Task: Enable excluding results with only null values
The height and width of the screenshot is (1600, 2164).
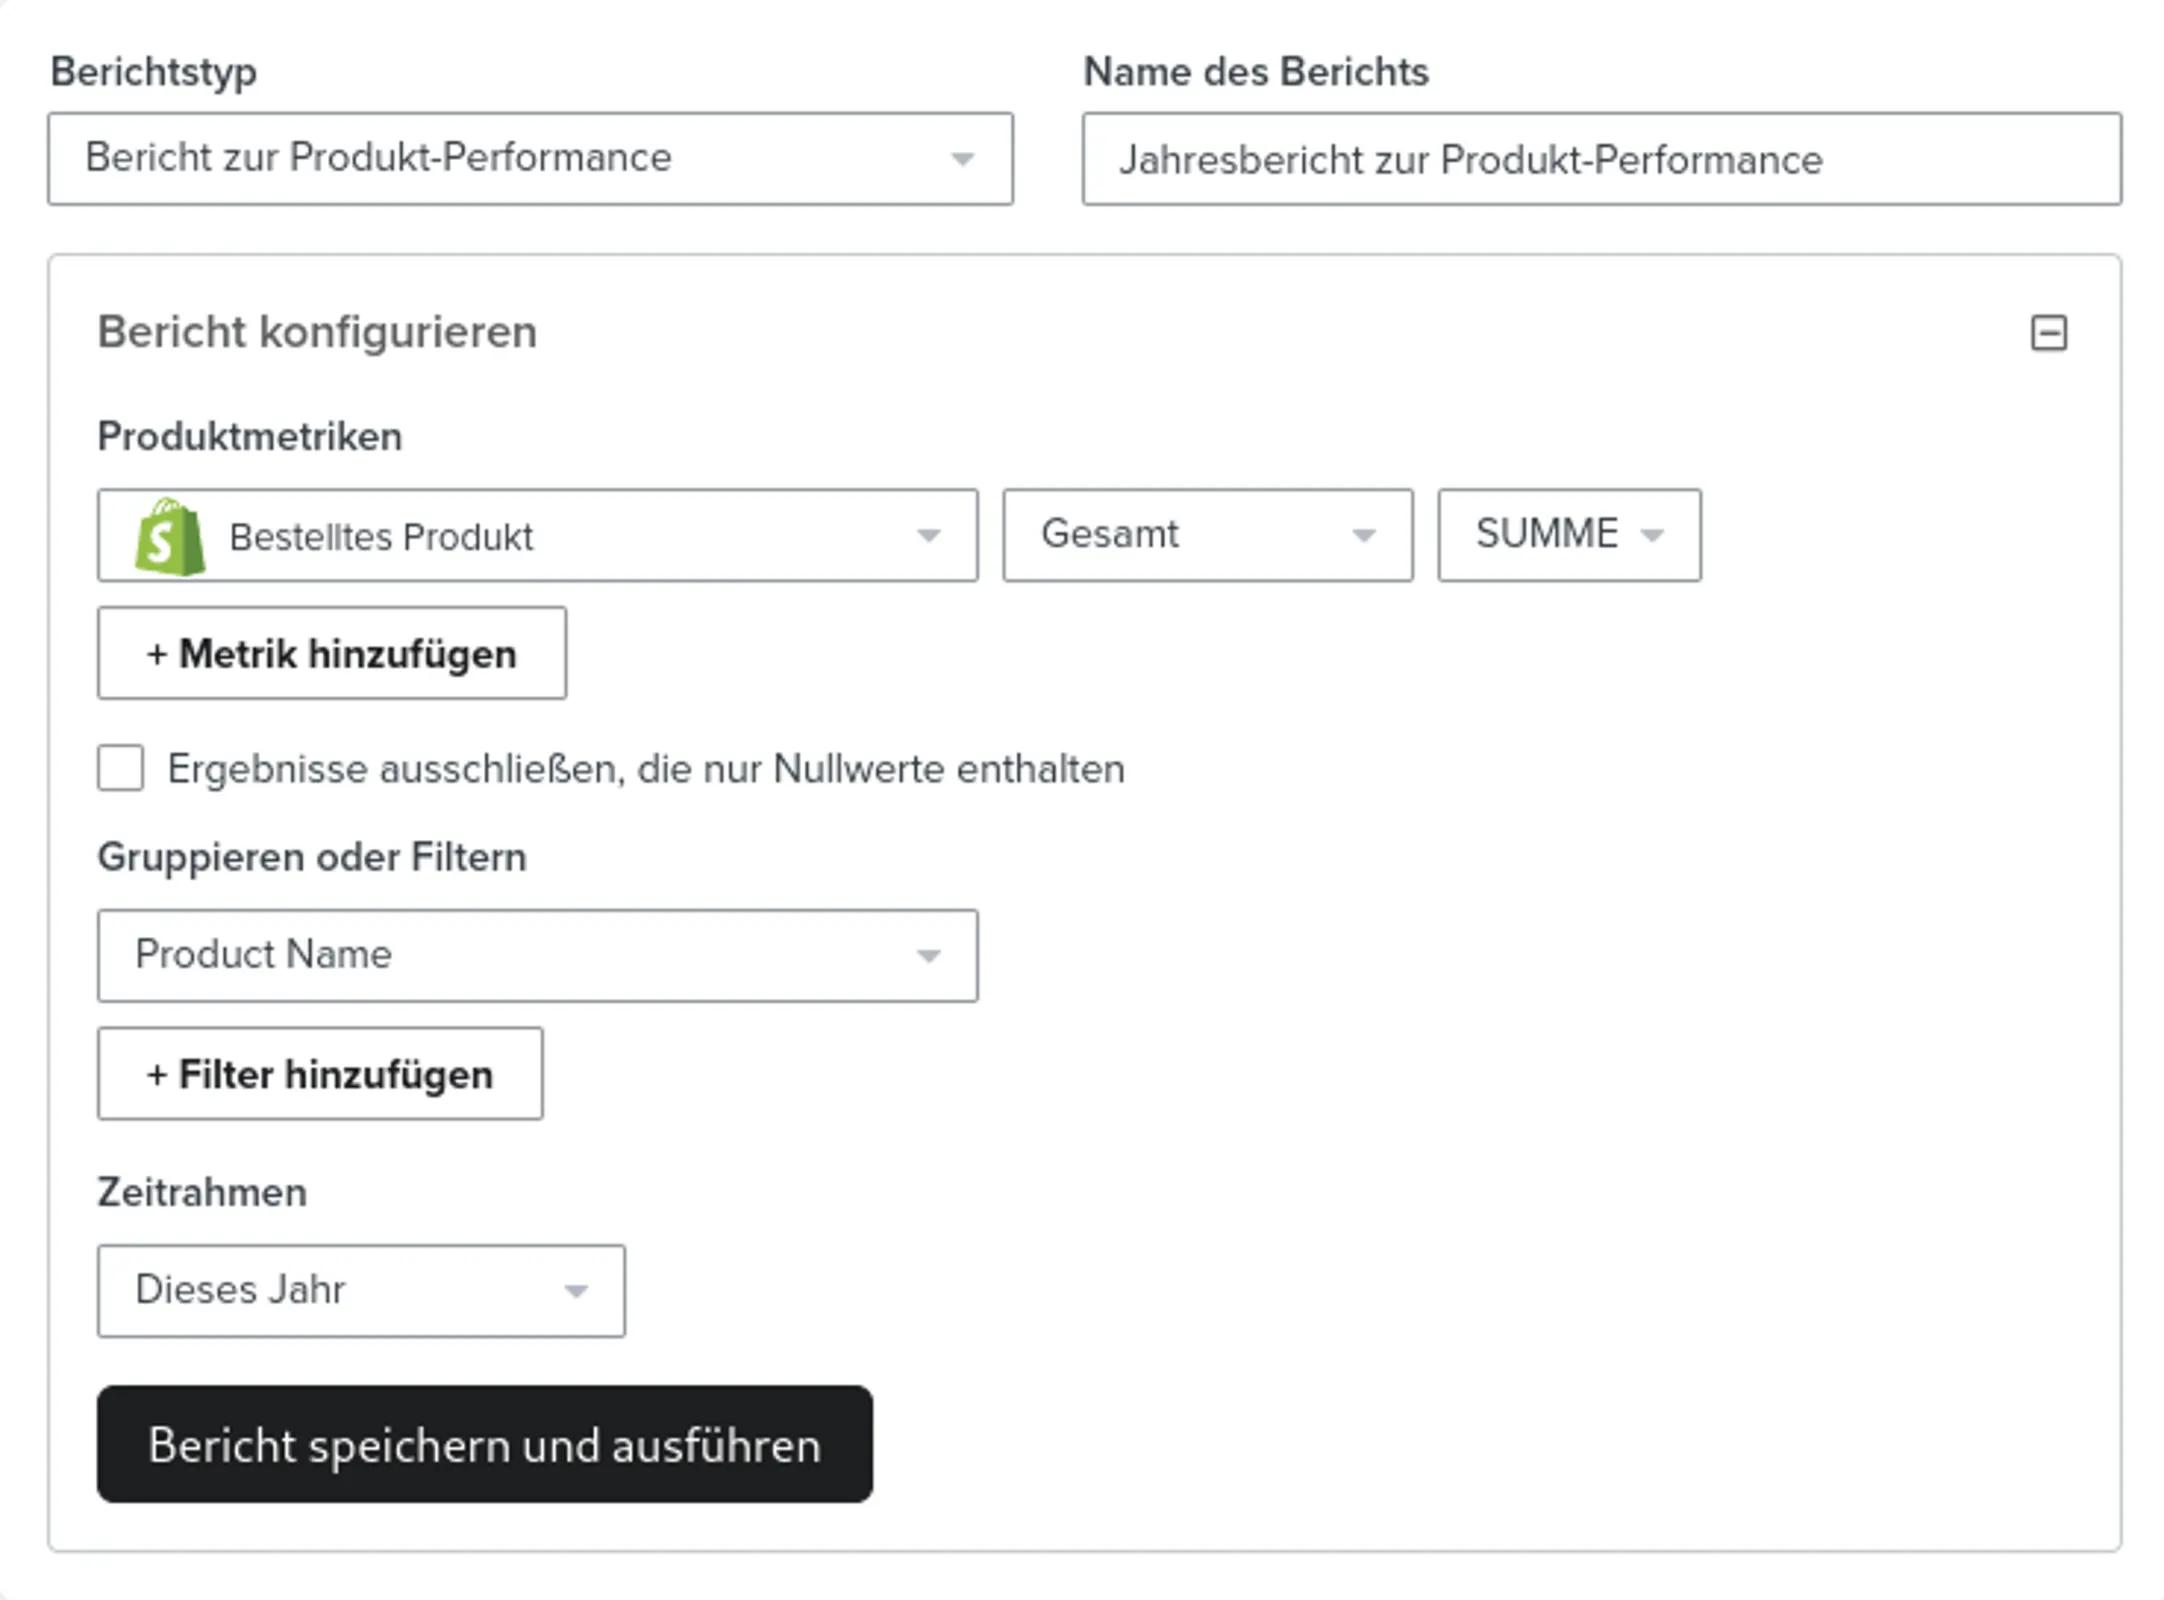Action: click(x=120, y=768)
